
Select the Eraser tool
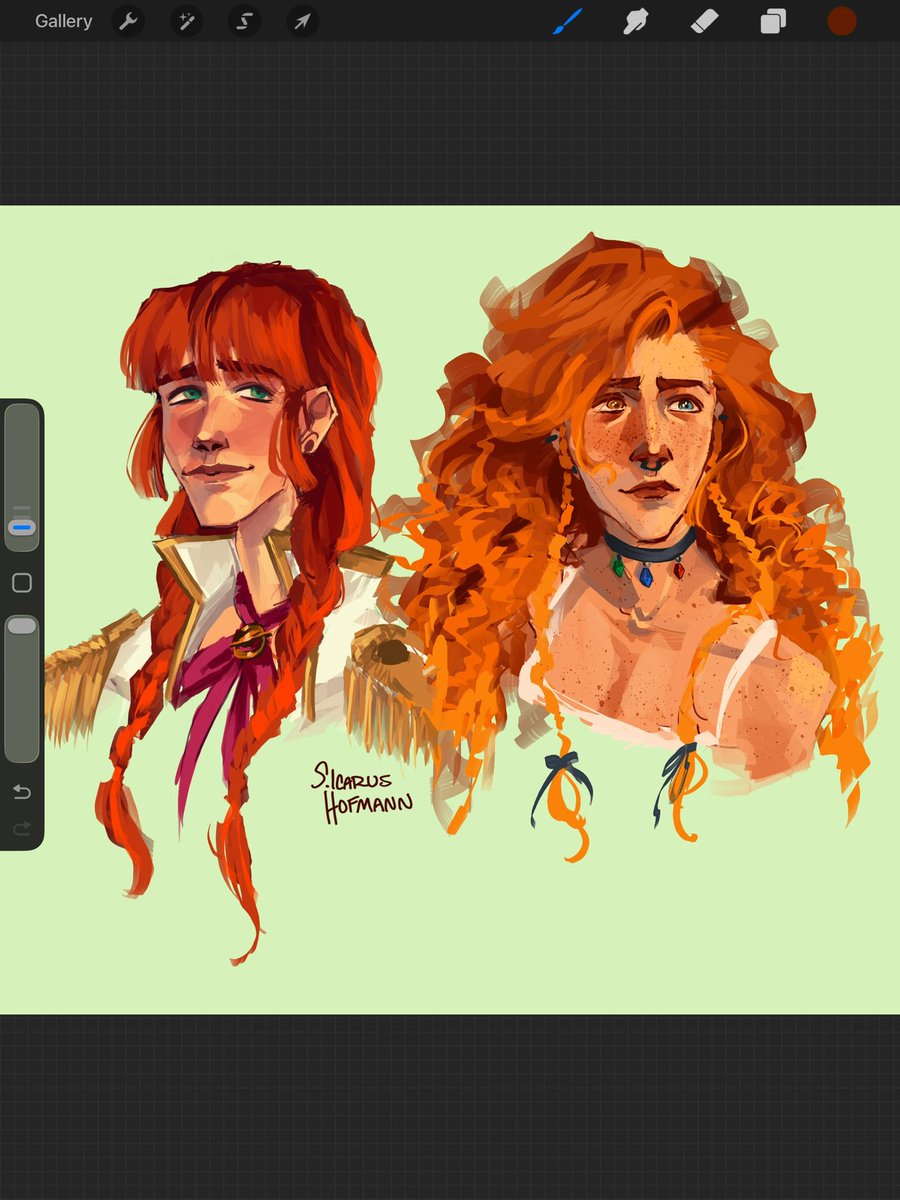click(705, 21)
